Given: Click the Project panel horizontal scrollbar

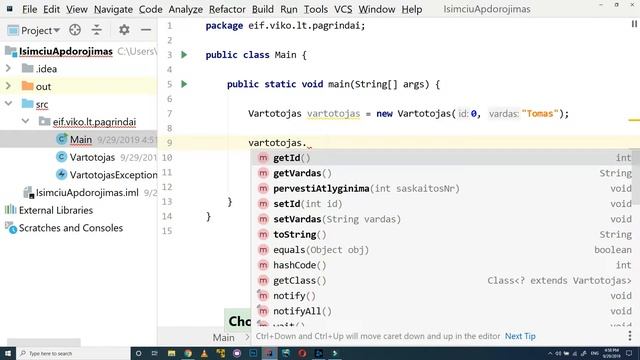Looking at the screenshot, I should [x=44, y=342].
